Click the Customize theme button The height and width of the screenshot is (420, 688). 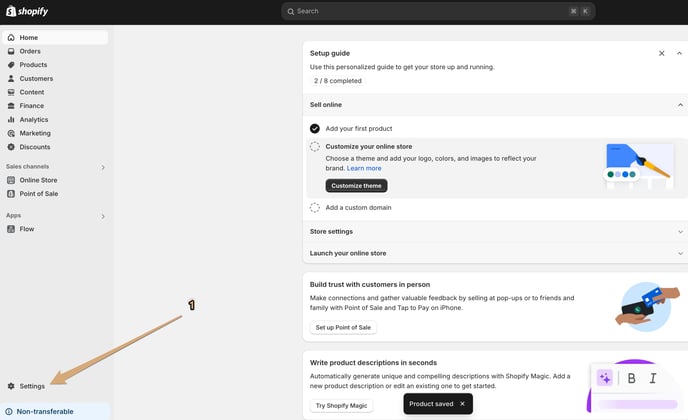pyautogui.click(x=356, y=186)
